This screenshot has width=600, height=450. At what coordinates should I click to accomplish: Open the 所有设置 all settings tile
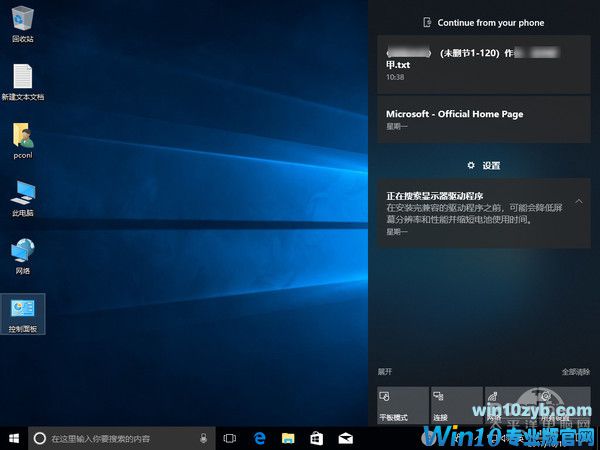pyautogui.click(x=564, y=406)
